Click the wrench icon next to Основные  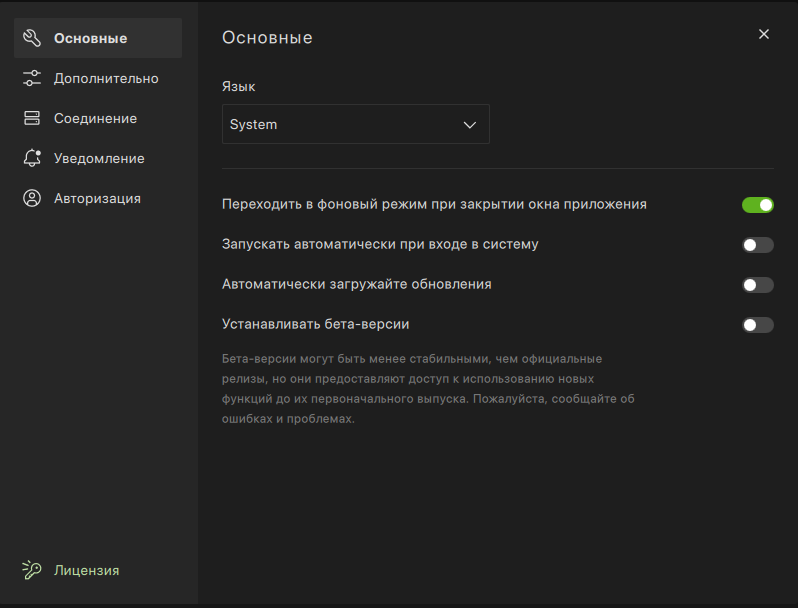(32, 38)
